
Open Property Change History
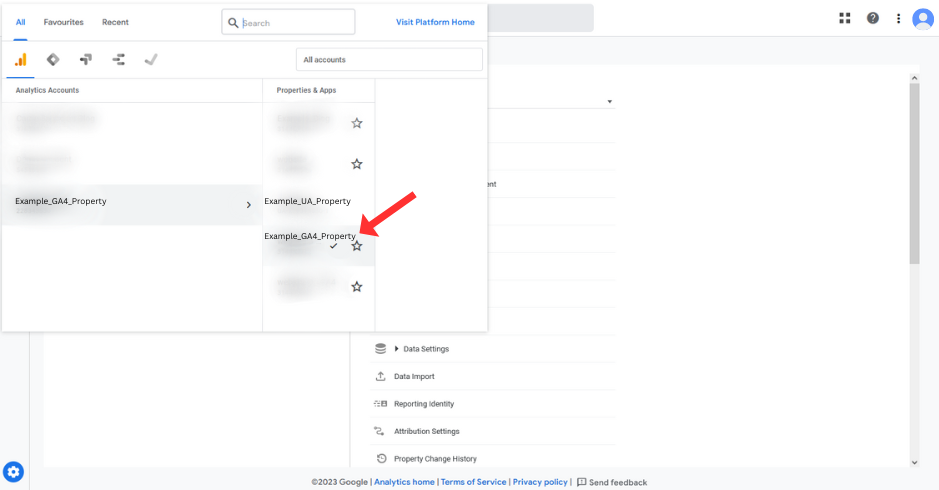(435, 459)
